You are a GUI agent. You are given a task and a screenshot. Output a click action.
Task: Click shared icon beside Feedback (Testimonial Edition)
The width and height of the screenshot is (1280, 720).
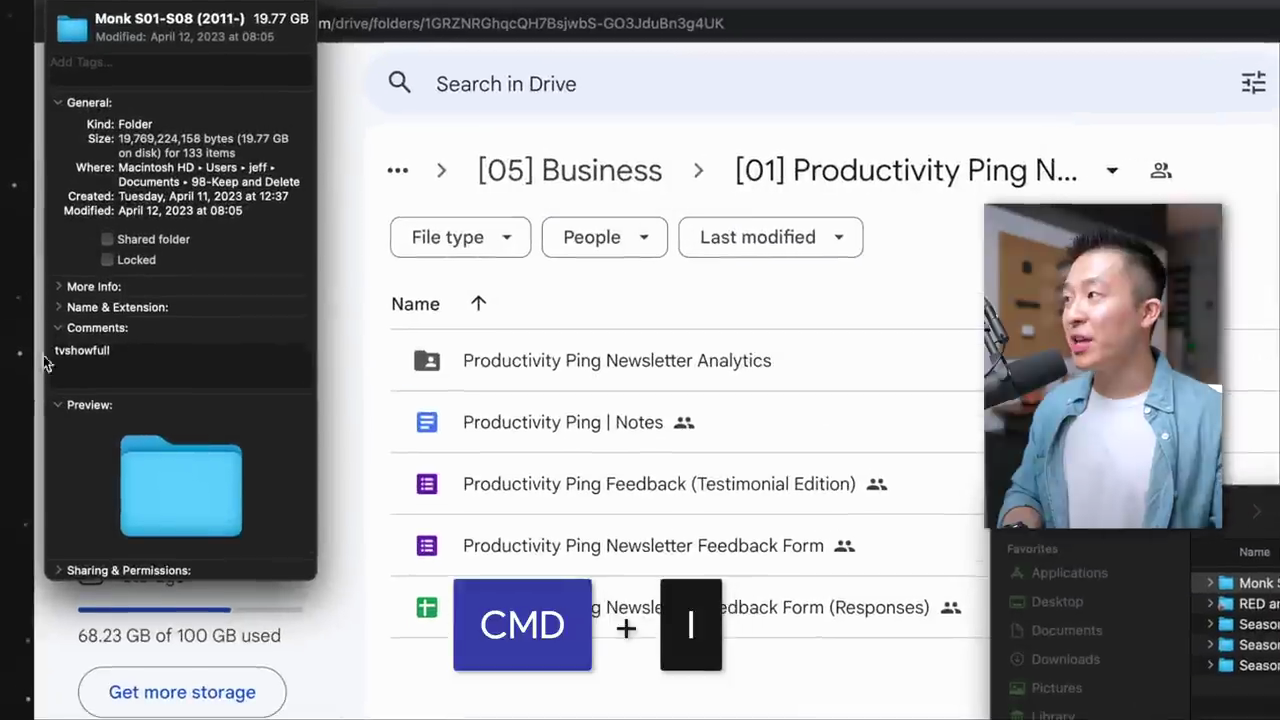(x=877, y=484)
